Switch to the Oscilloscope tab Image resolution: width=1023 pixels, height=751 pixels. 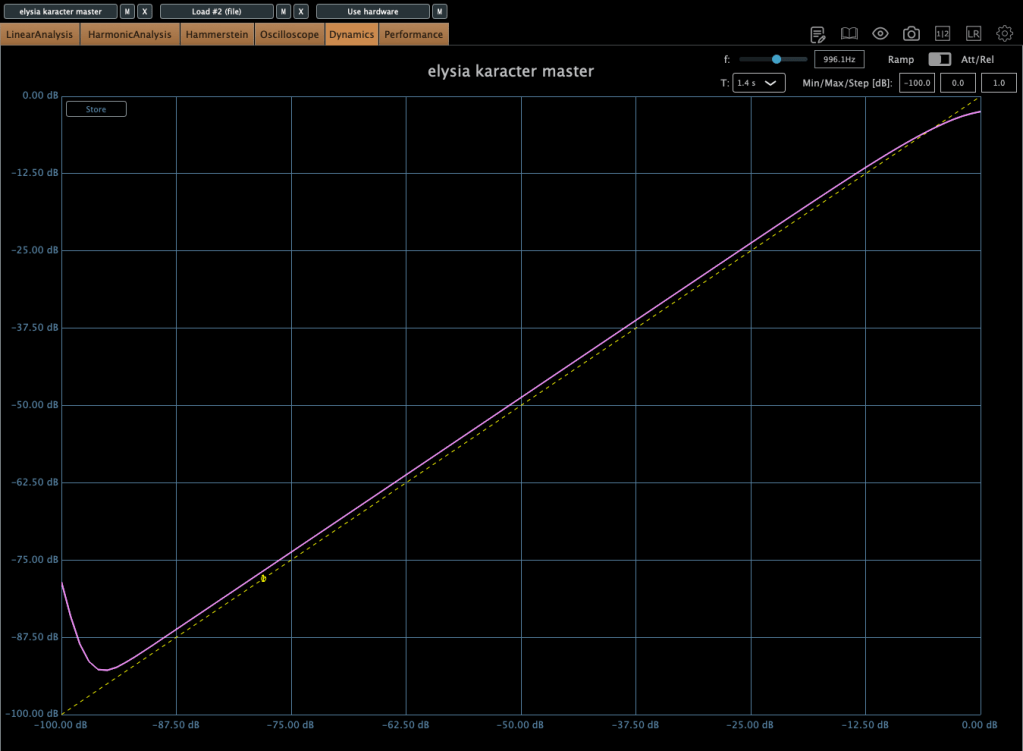(x=289, y=35)
